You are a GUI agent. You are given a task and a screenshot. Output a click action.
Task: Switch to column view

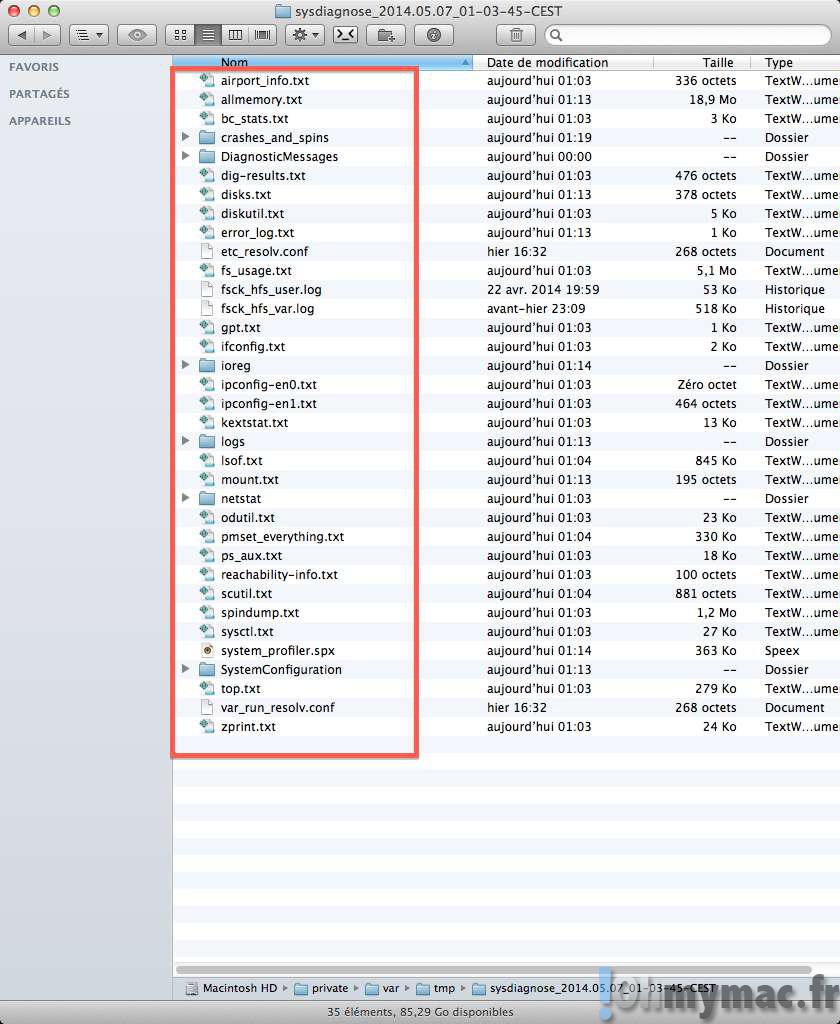(235, 35)
